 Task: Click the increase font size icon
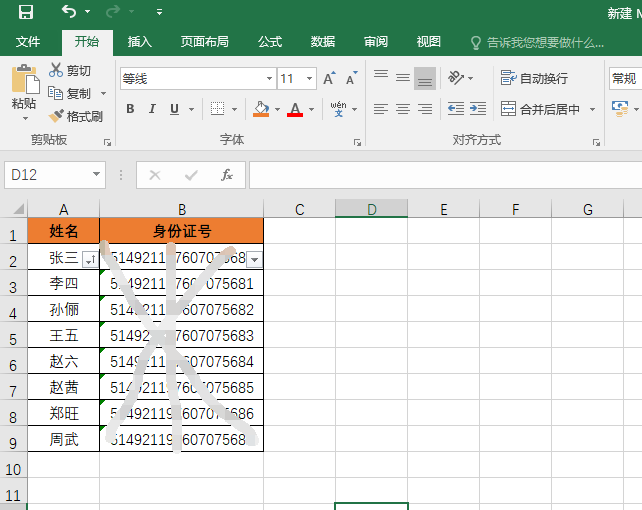(x=330, y=78)
